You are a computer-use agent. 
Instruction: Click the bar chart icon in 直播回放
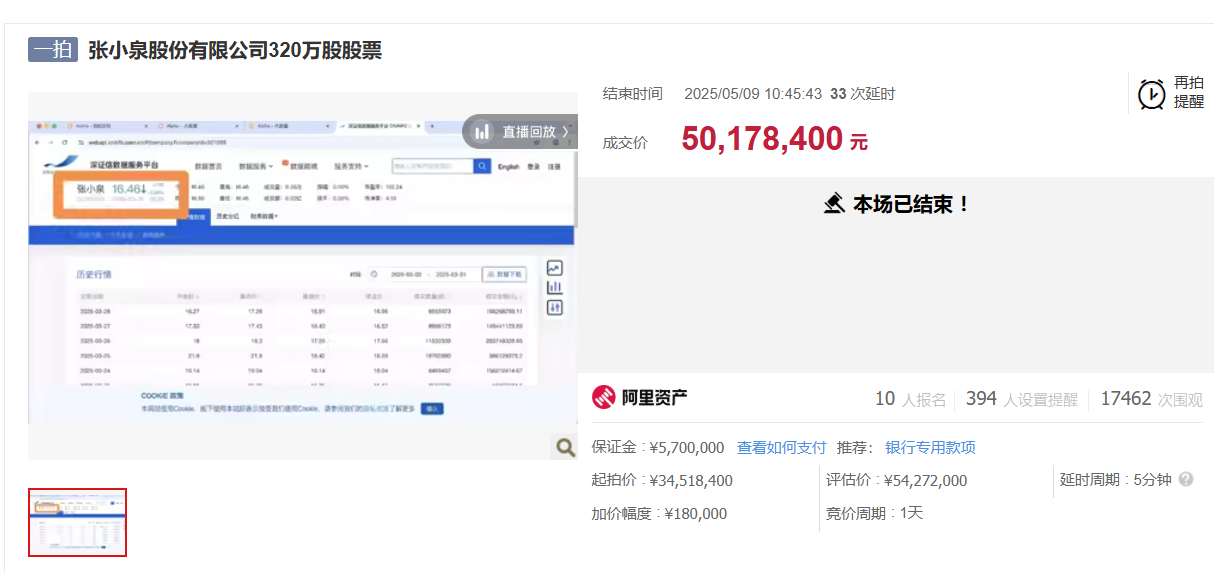(483, 132)
